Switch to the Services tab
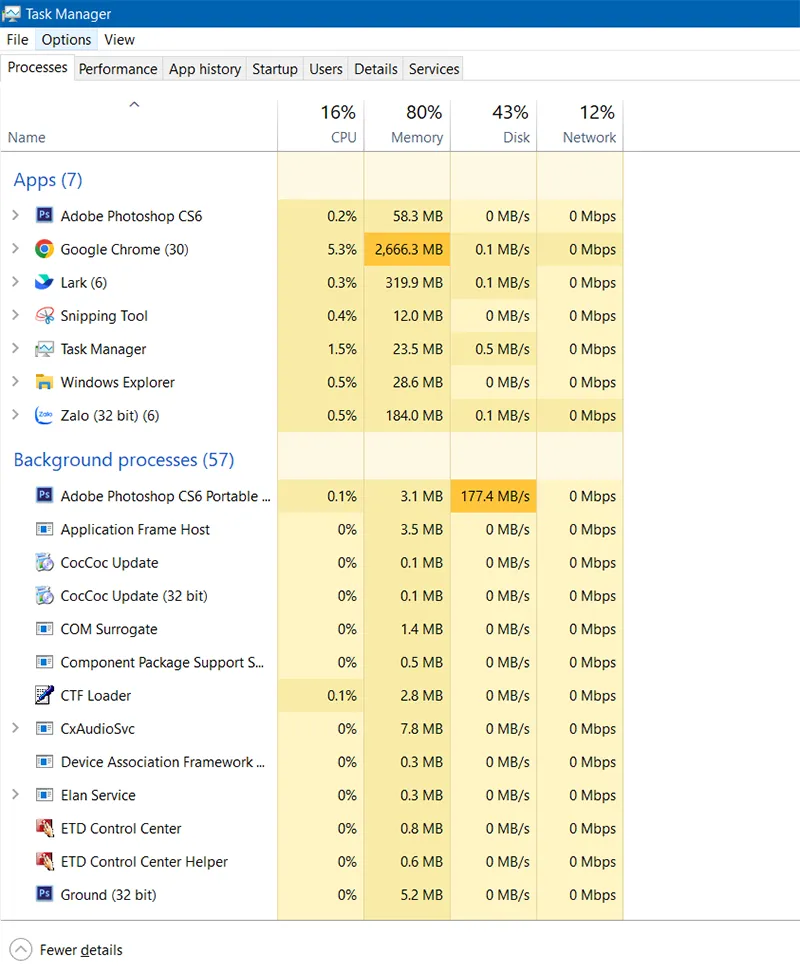 coord(434,69)
